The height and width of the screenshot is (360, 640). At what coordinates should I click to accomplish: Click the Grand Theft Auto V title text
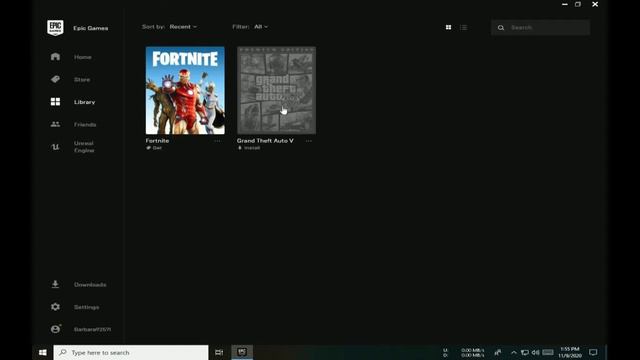[x=265, y=140]
